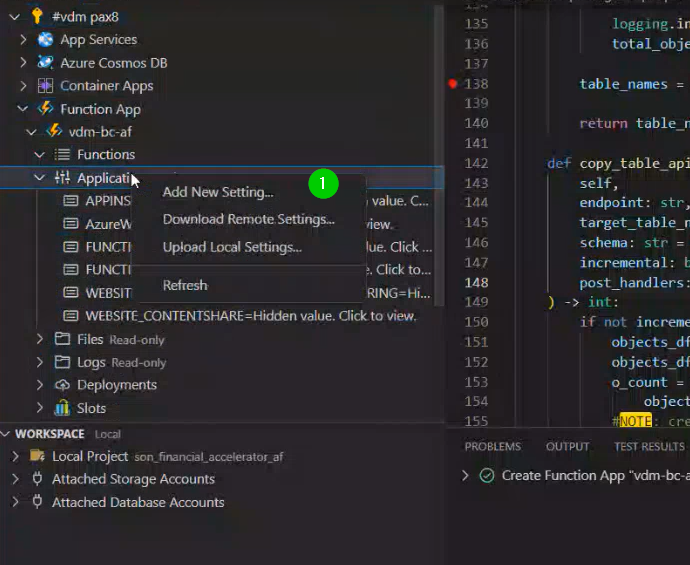Switch to the PROBLEMS panel tab
The height and width of the screenshot is (565, 690).
(492, 447)
